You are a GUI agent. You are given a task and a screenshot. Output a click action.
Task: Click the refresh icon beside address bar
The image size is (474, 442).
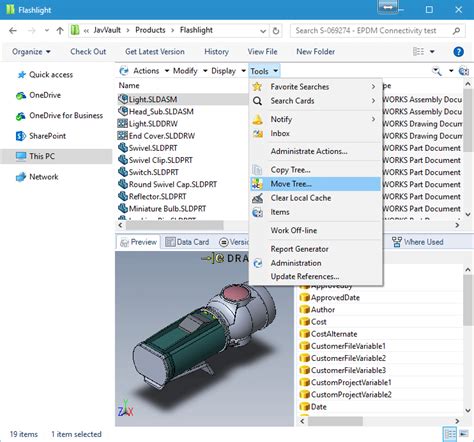point(276,31)
